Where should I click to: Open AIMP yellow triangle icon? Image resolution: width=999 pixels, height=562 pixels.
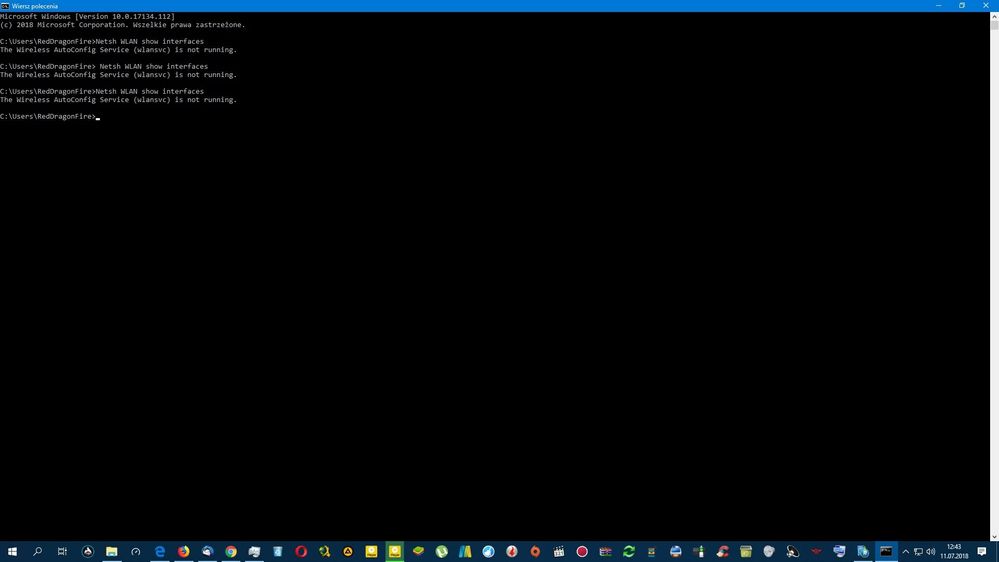348,551
